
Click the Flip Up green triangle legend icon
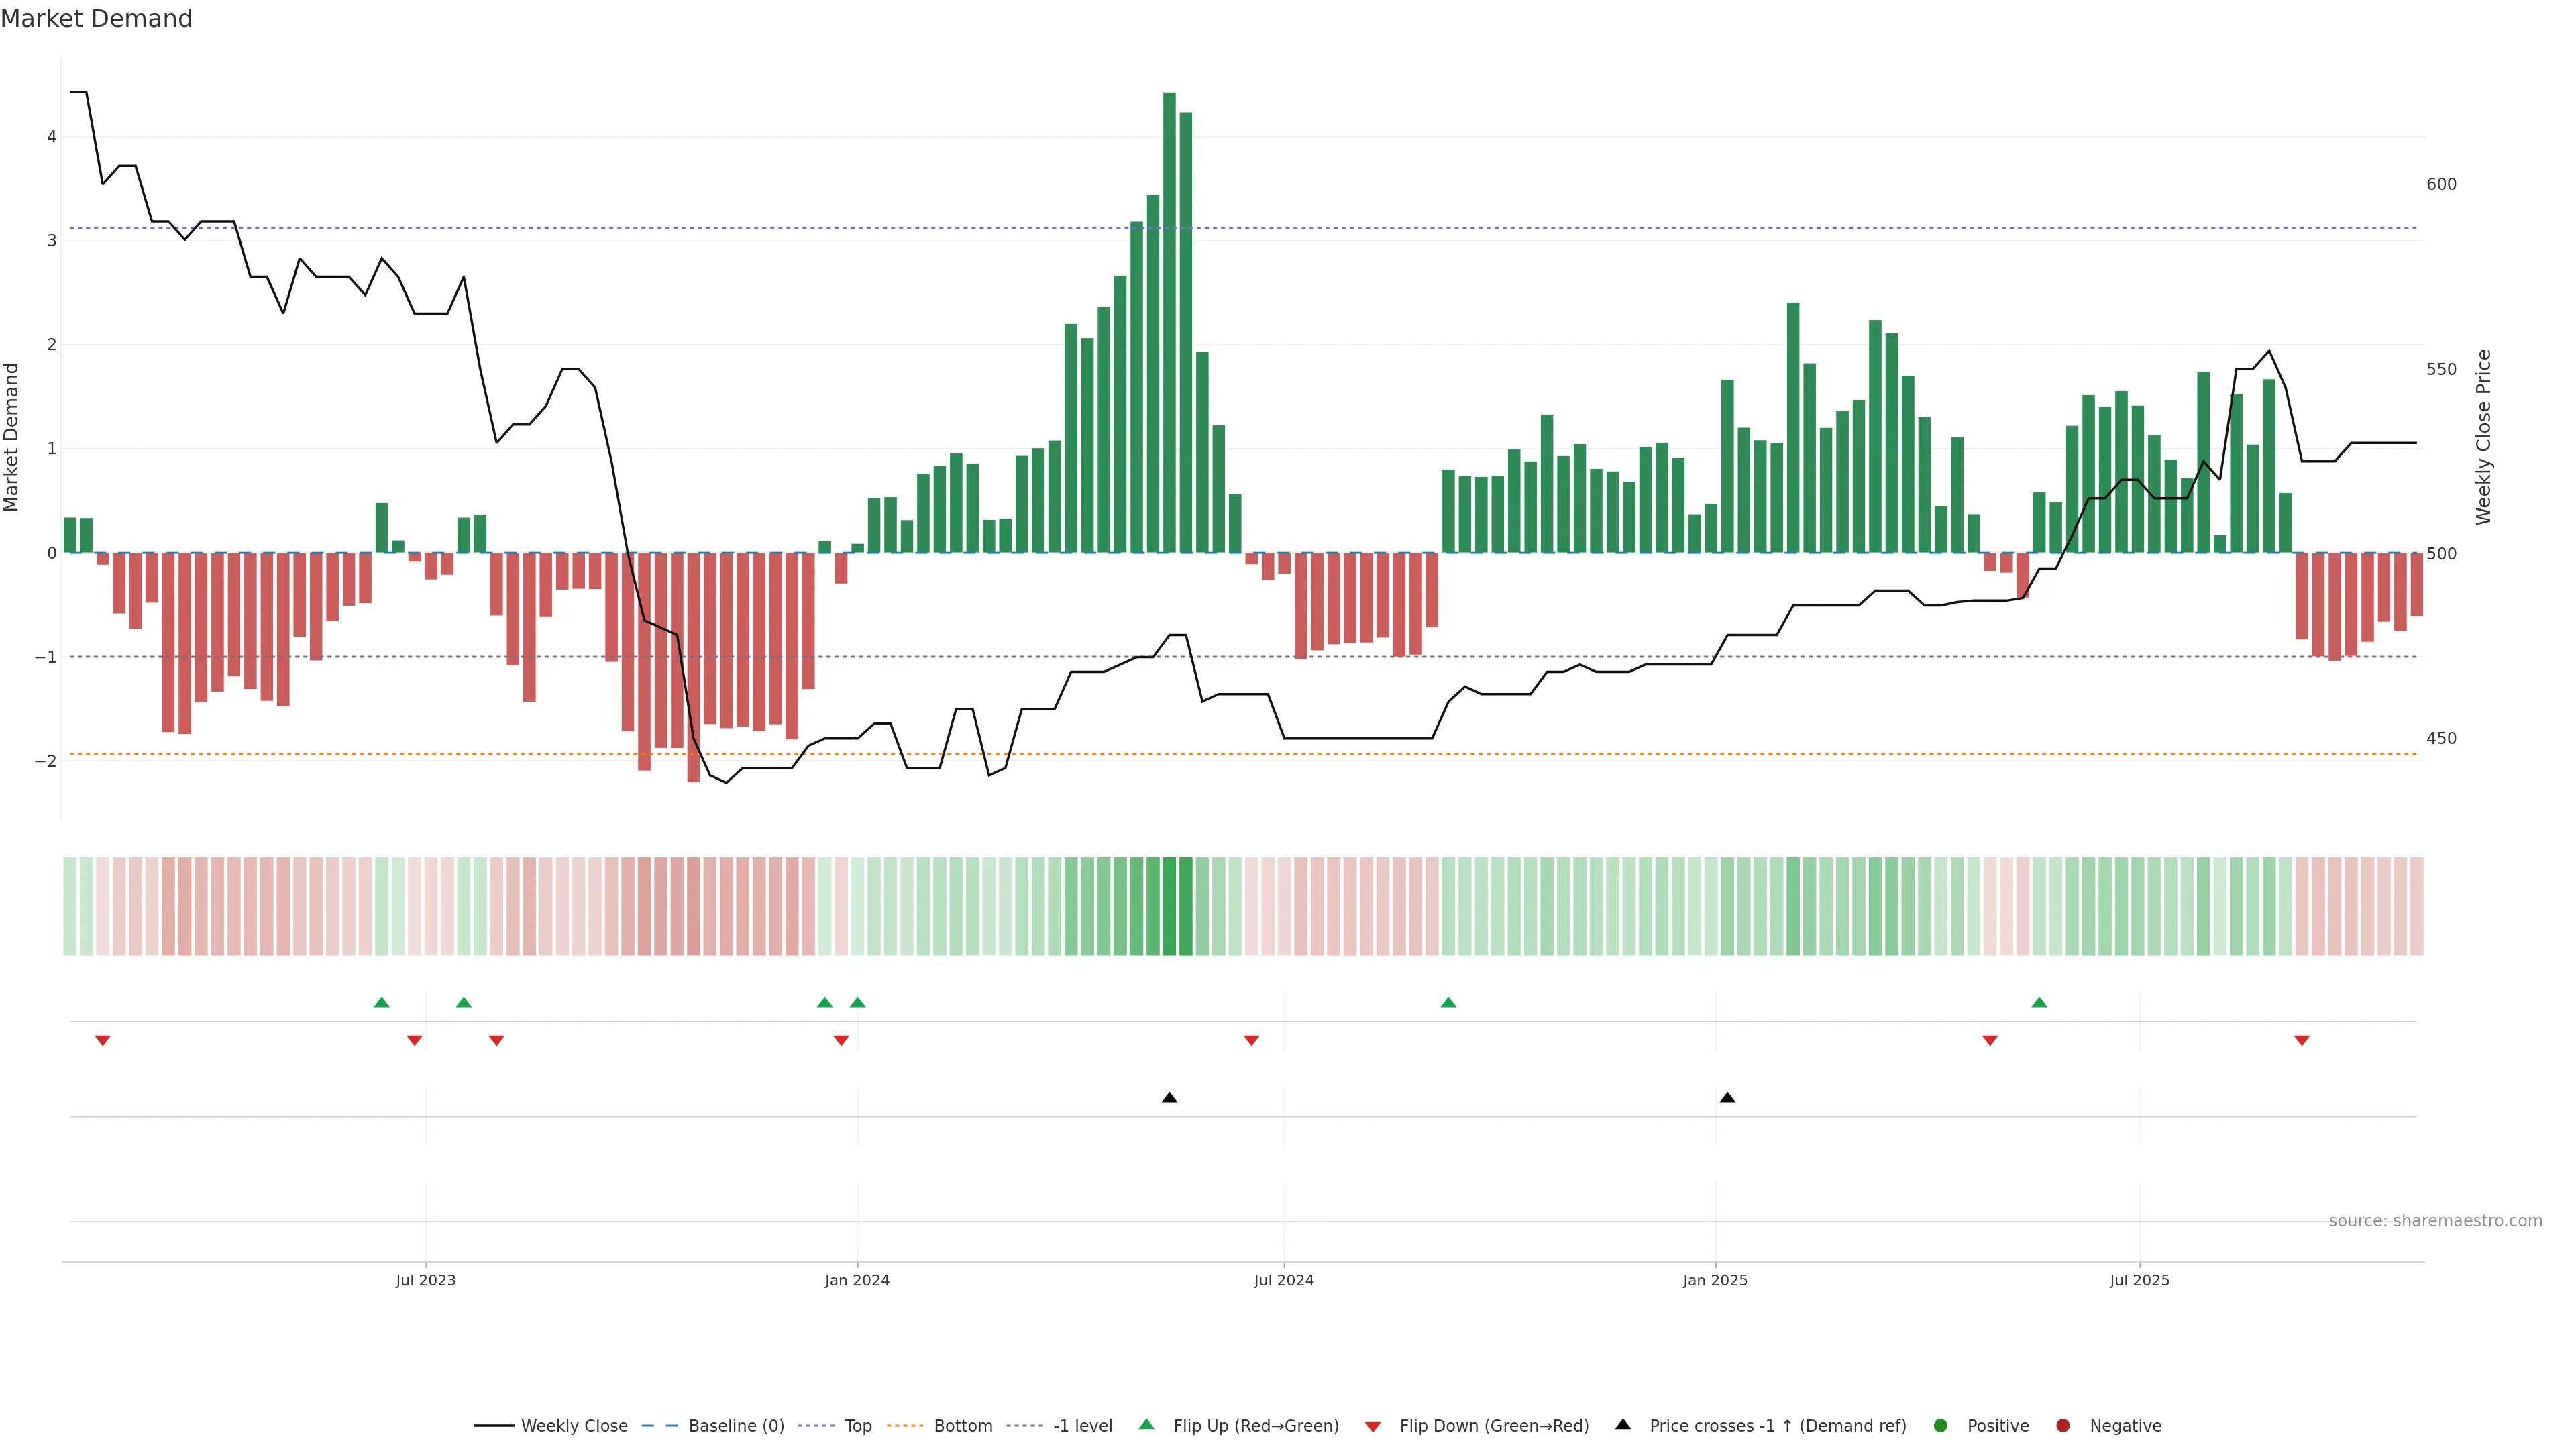pyautogui.click(x=1147, y=1424)
